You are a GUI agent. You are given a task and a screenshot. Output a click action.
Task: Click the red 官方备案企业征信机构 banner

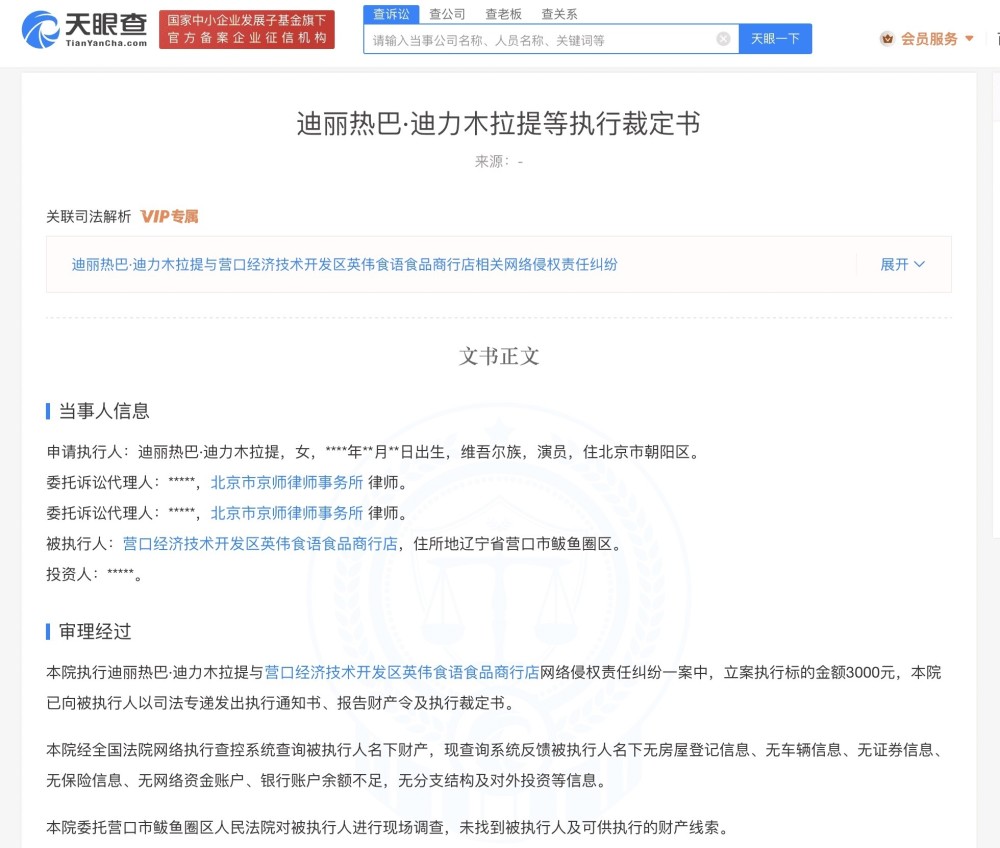coord(247,29)
